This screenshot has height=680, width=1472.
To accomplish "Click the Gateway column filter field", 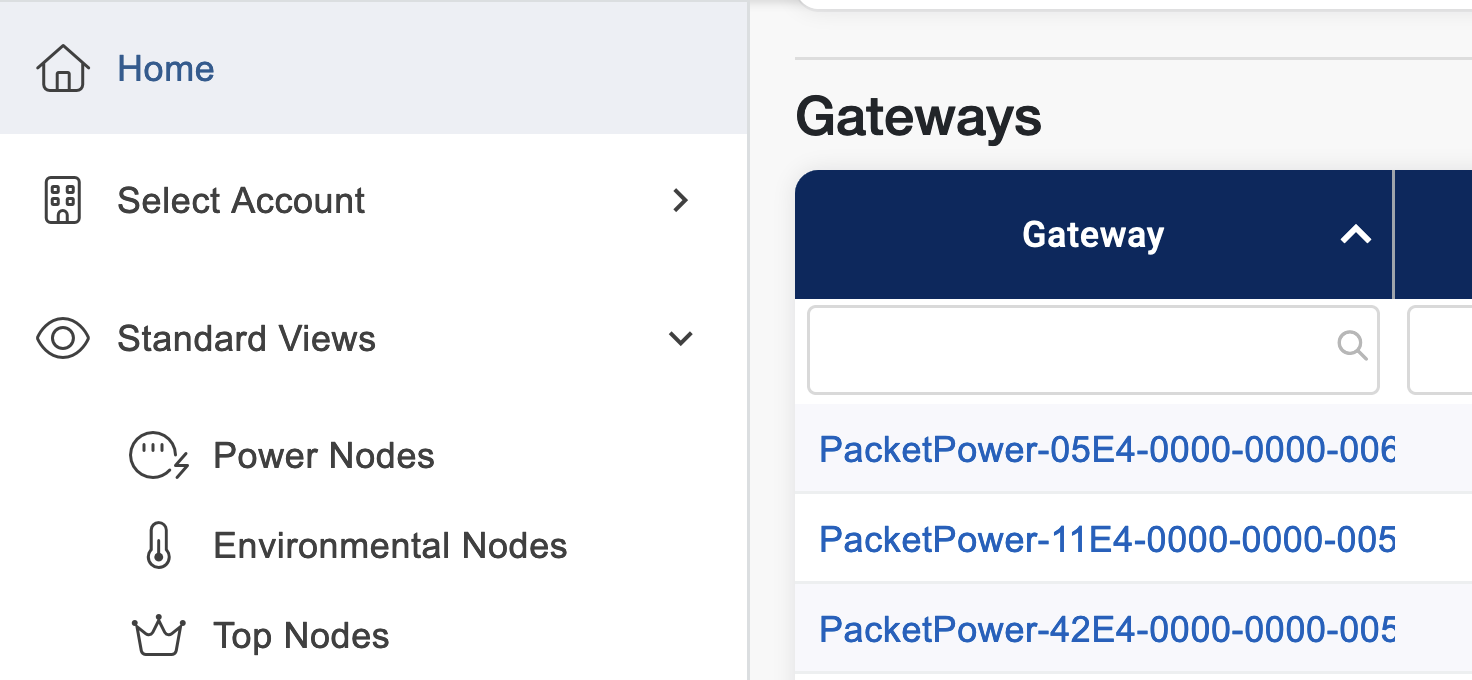I will click(1070, 349).
